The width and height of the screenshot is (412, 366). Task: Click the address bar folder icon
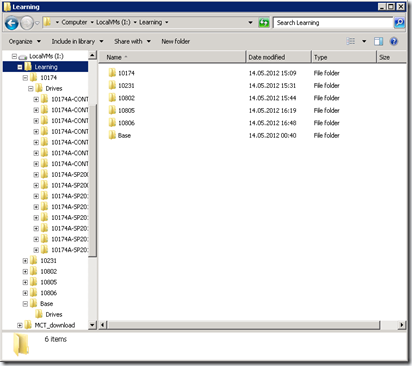coord(47,22)
